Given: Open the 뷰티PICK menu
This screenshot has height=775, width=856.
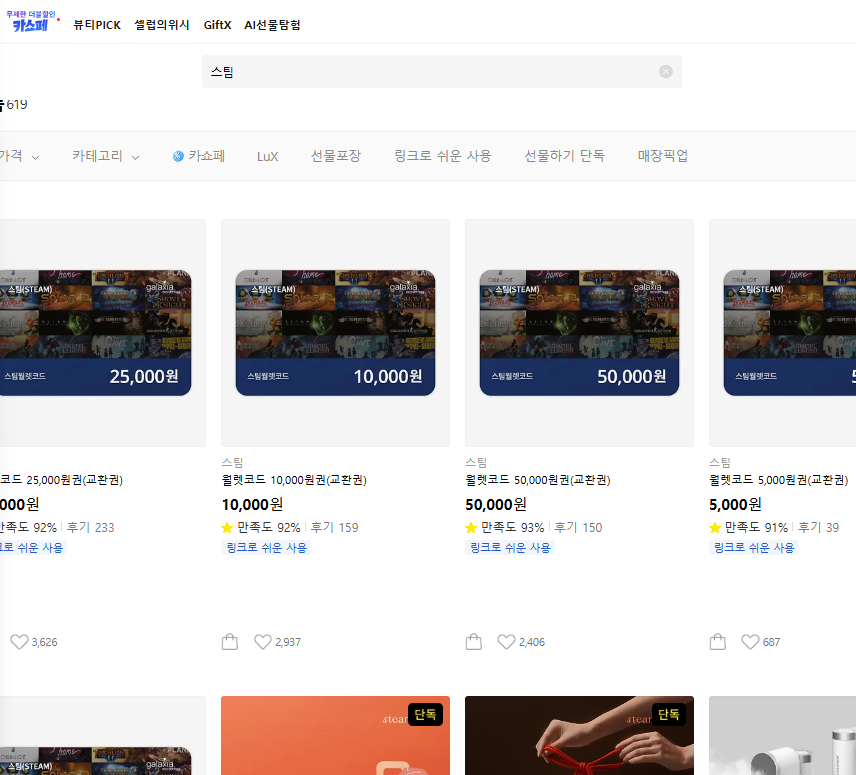Looking at the screenshot, I should (97, 25).
